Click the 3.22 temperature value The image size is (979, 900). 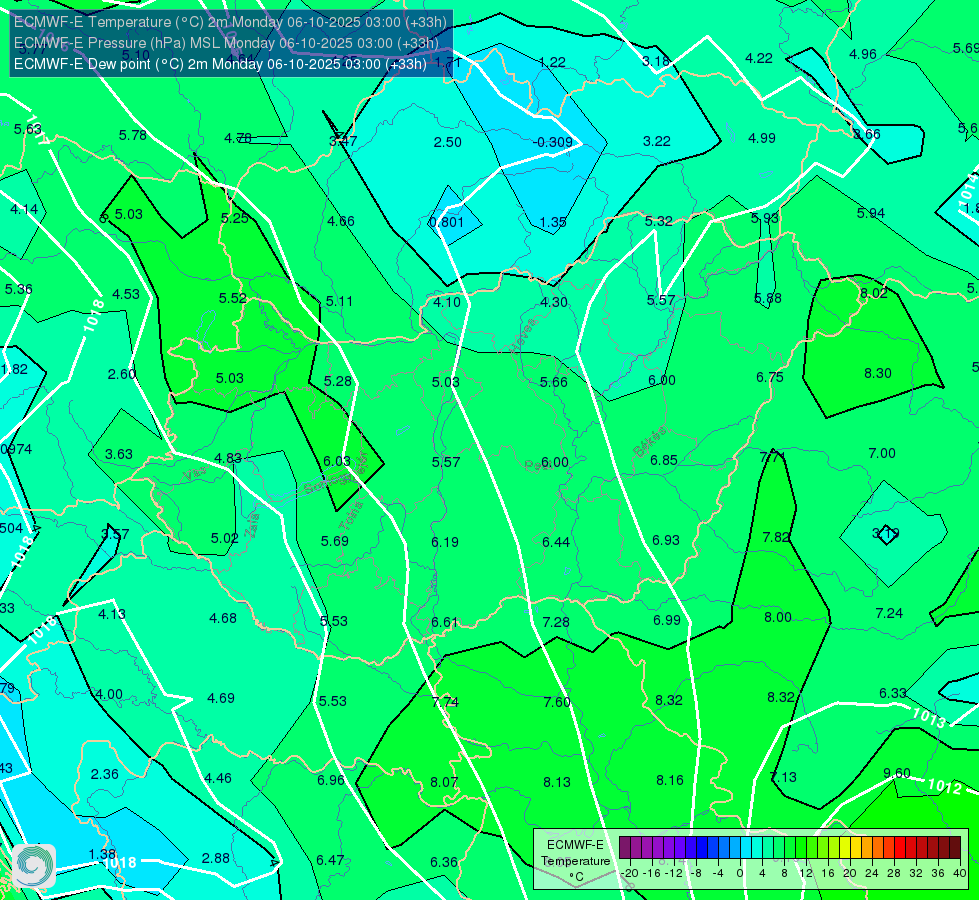point(657,141)
